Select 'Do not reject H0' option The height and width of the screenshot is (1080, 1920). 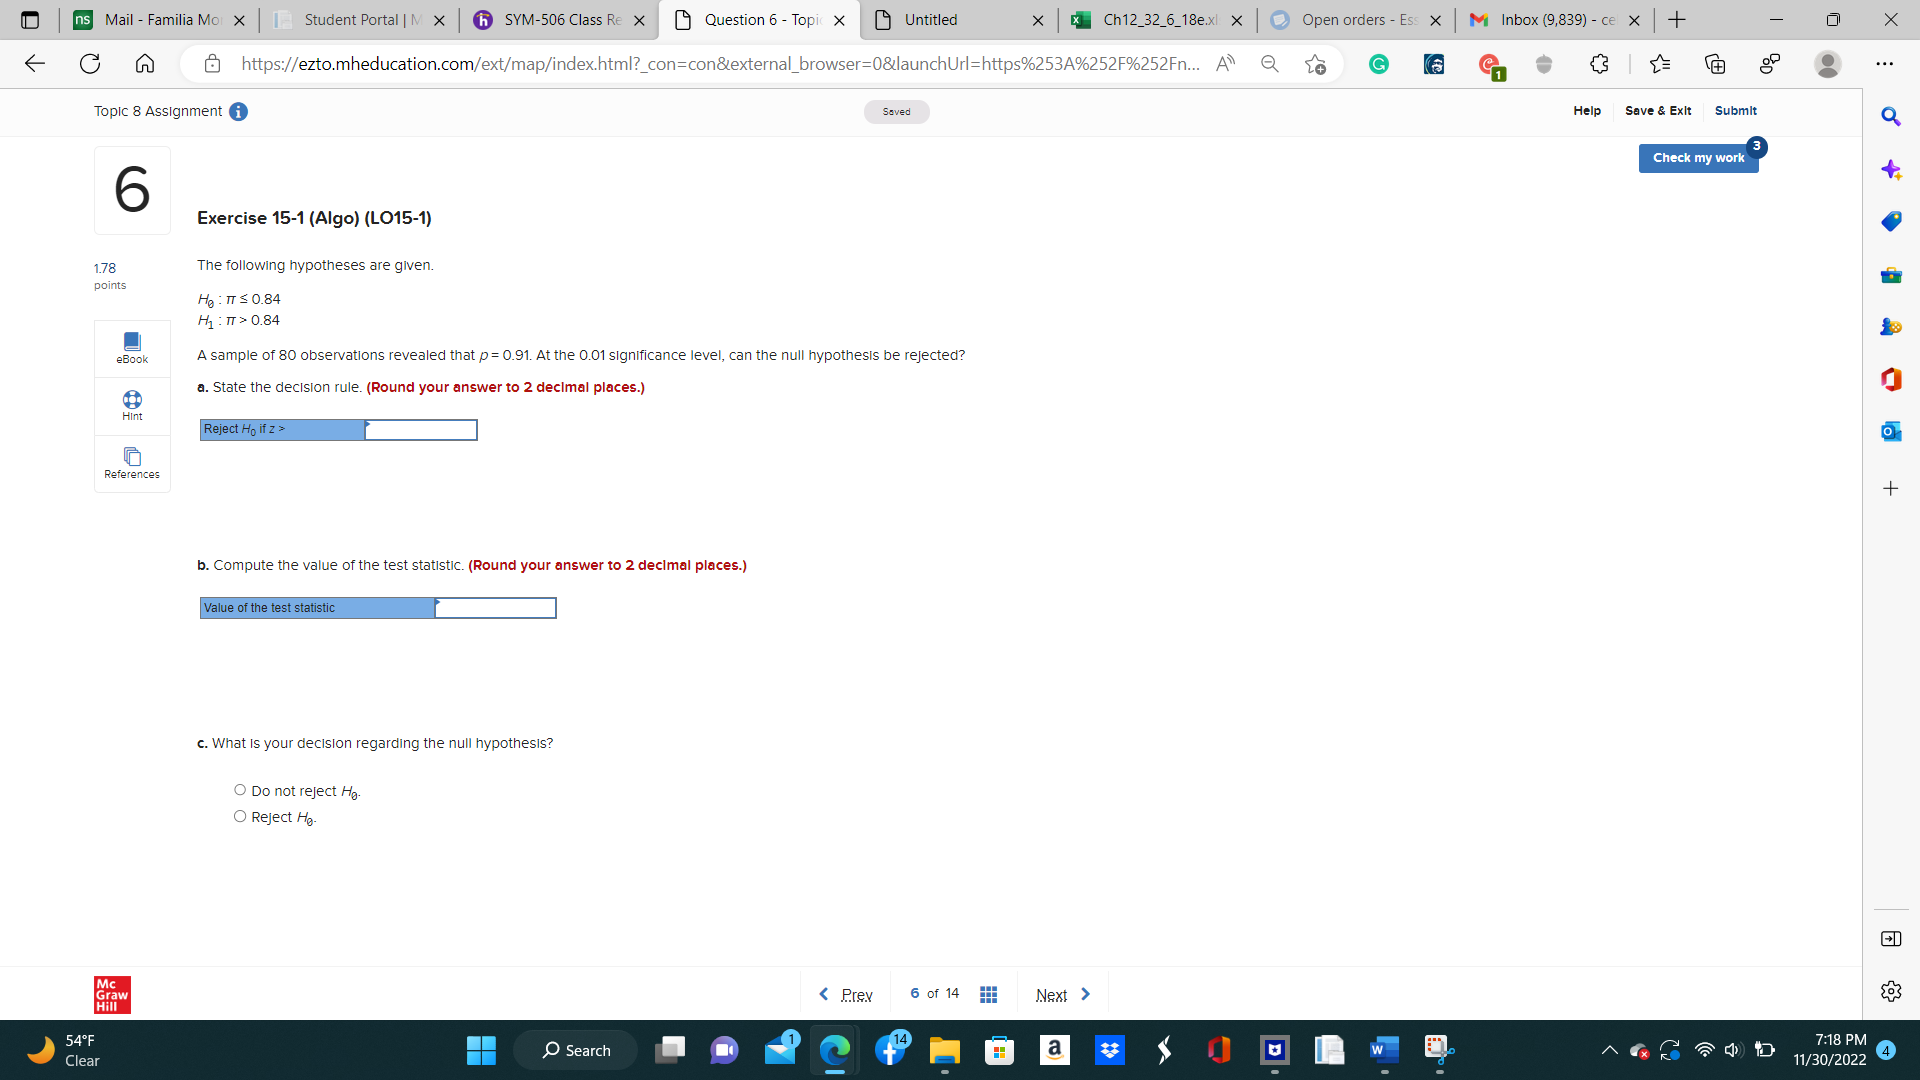pos(240,790)
